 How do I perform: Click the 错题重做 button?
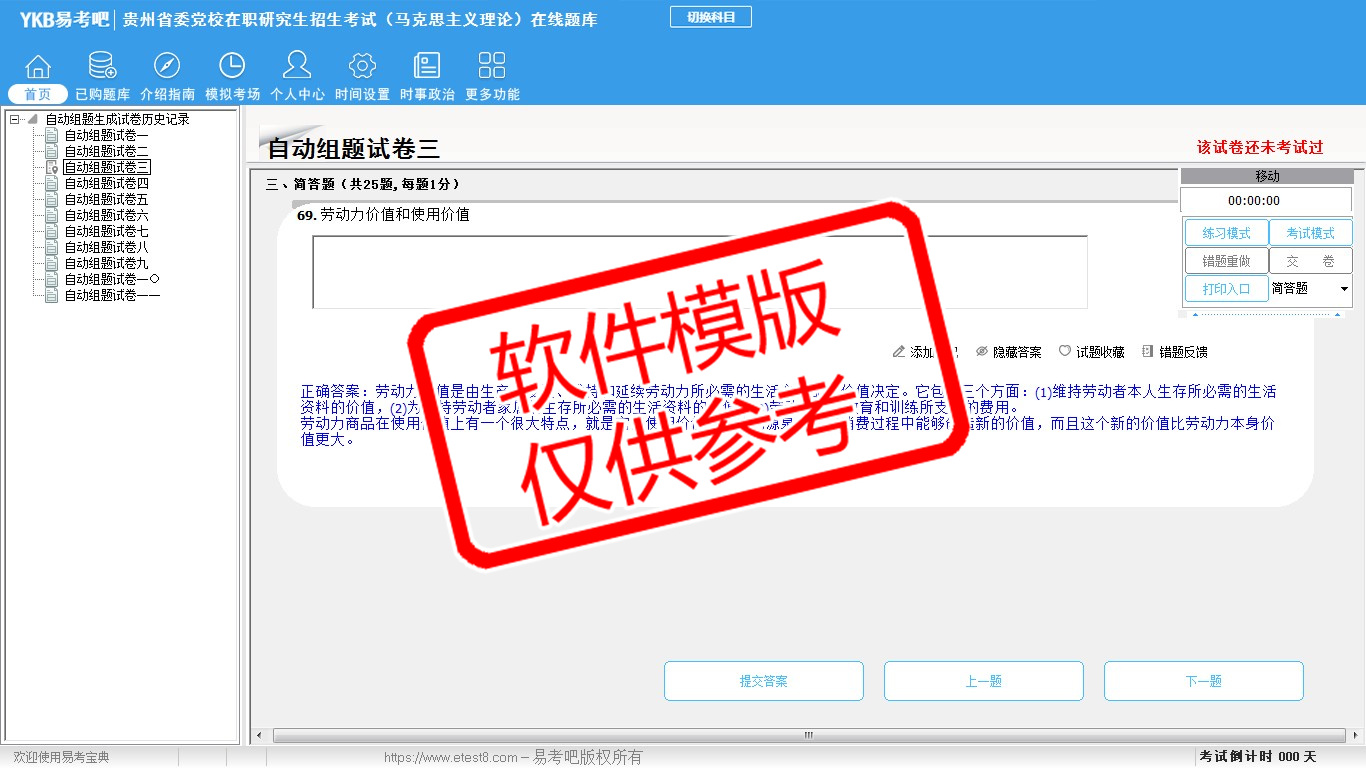tap(1226, 261)
